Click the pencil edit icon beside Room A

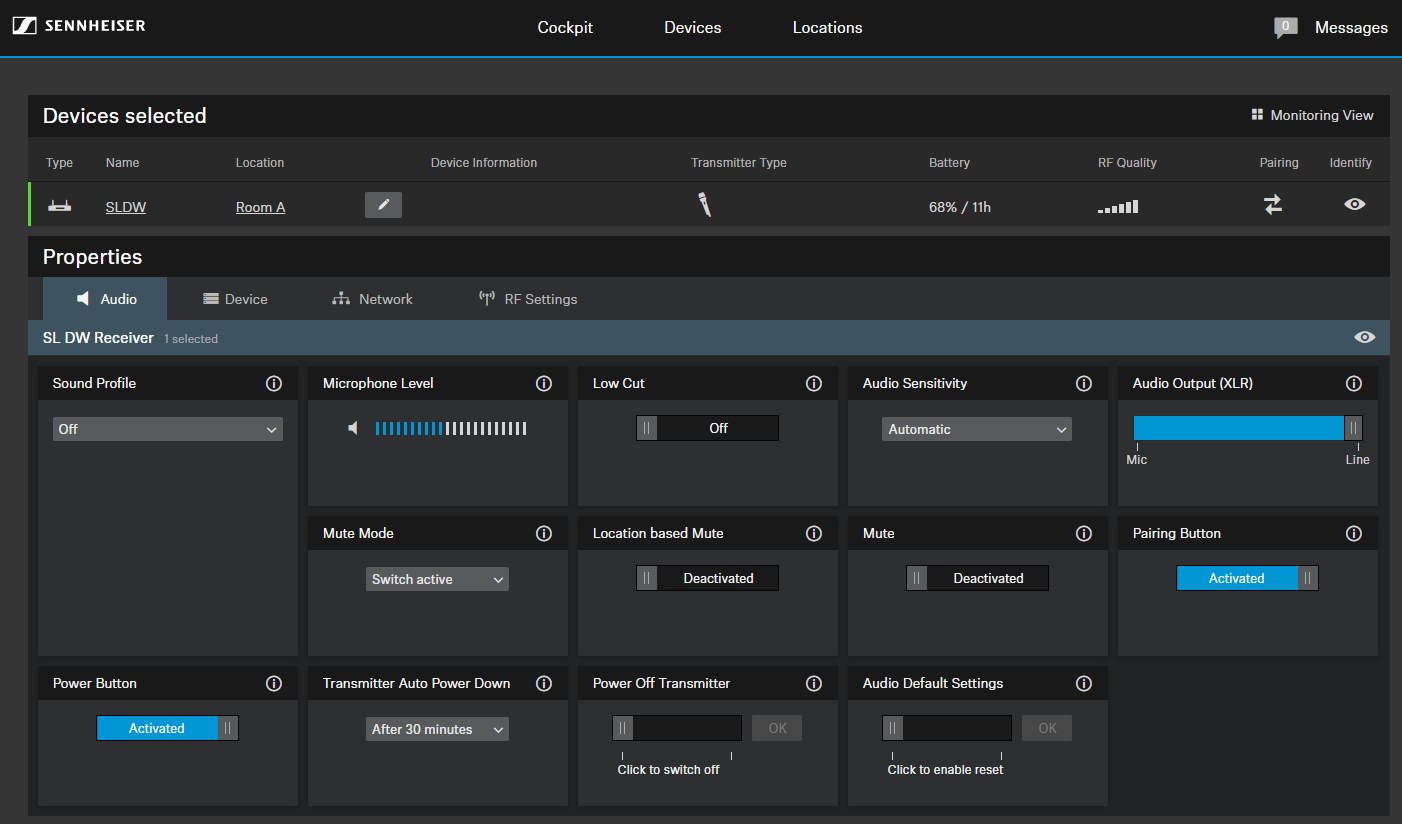point(383,205)
